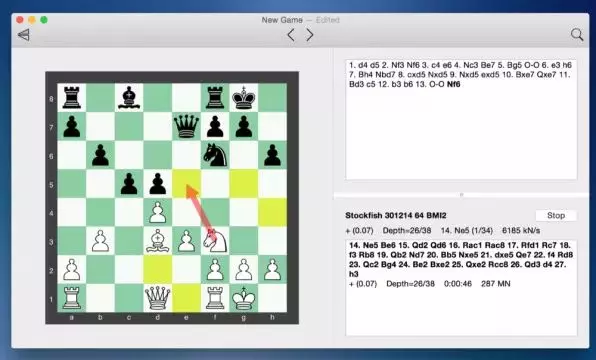The height and width of the screenshot is (360, 596).
Task: Select the white knight on f3
Action: (x=215, y=241)
